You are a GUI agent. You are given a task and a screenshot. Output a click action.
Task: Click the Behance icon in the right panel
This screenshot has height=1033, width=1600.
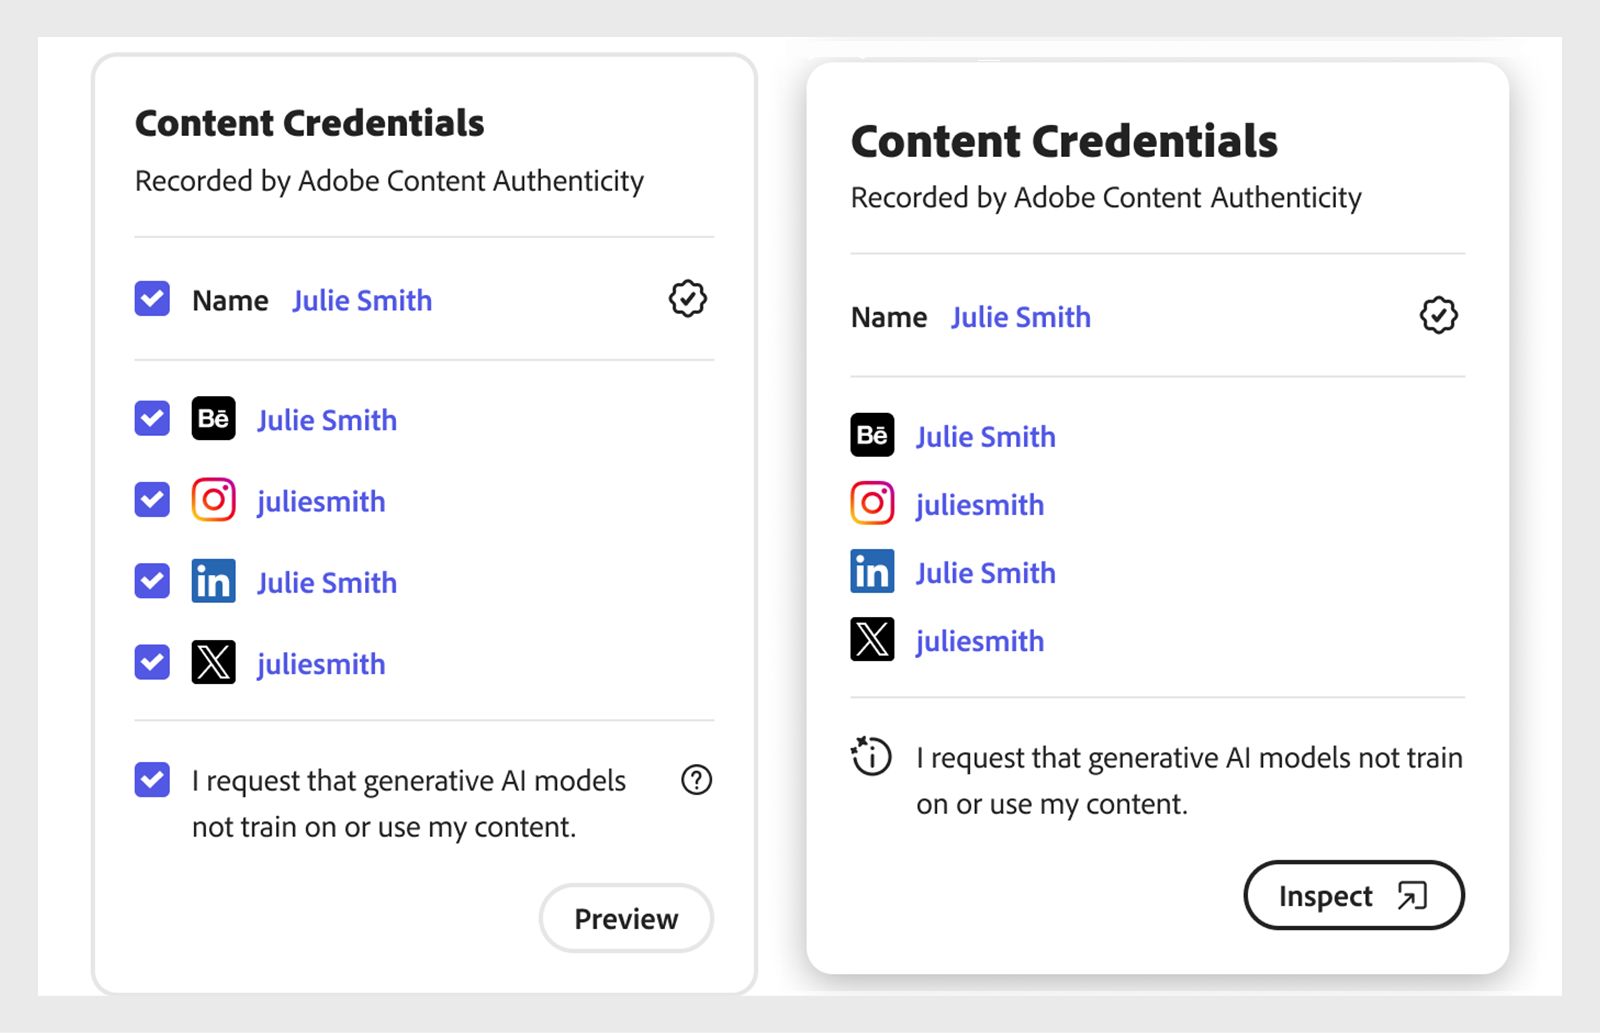click(x=871, y=436)
